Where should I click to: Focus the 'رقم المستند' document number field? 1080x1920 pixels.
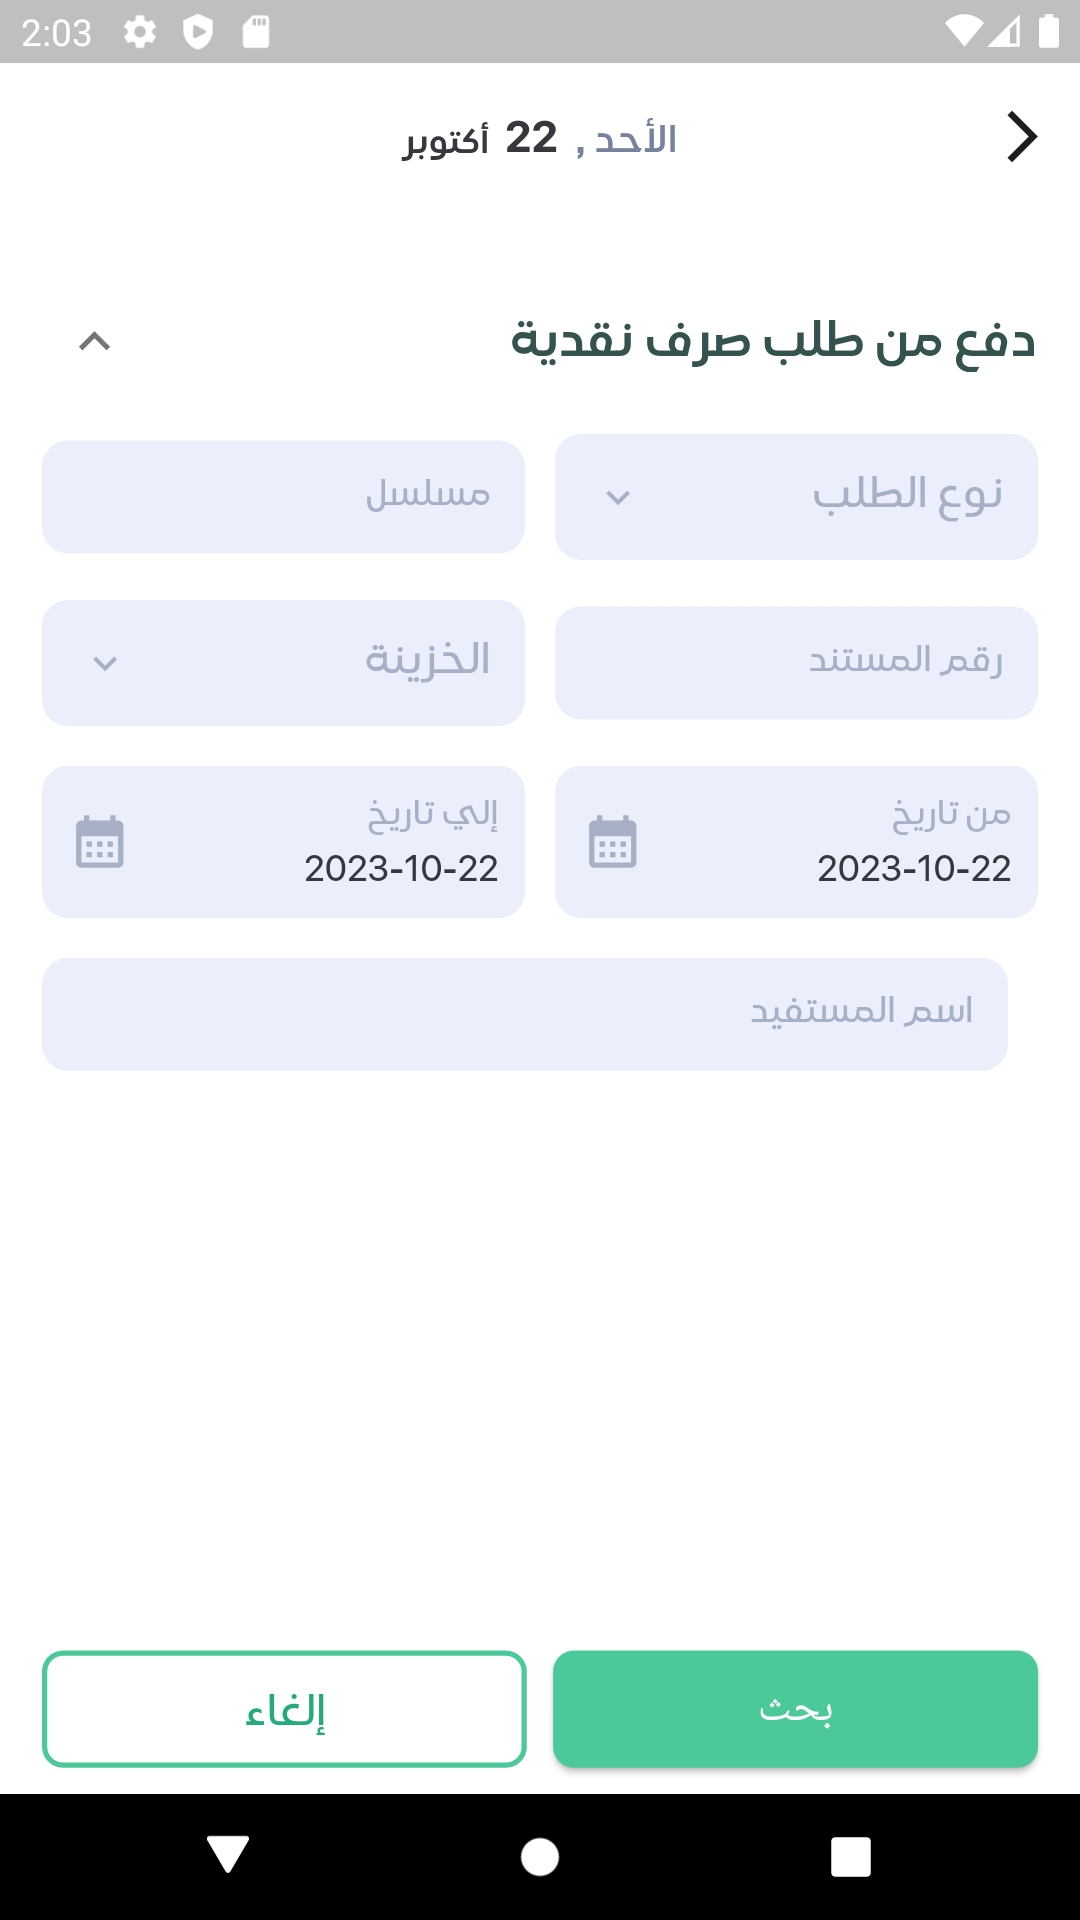(796, 663)
